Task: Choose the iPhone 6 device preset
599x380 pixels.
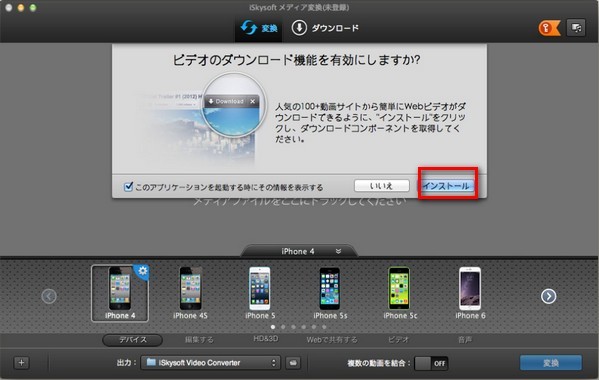Action: [470, 293]
